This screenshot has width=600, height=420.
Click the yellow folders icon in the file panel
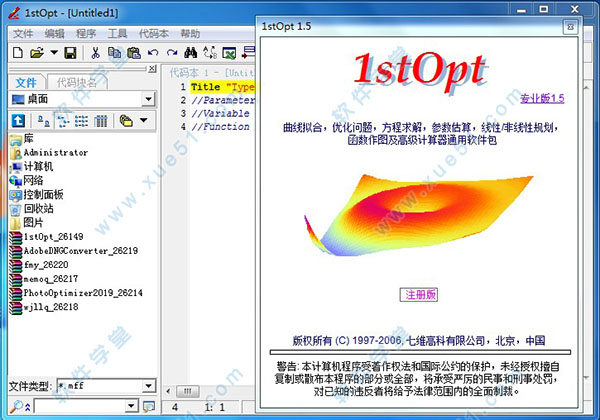click(x=126, y=121)
